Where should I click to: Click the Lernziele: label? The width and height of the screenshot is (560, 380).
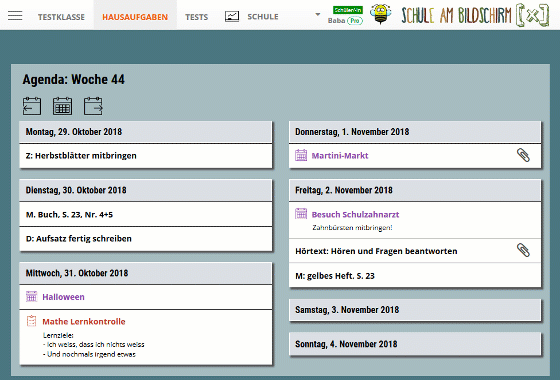point(58,335)
